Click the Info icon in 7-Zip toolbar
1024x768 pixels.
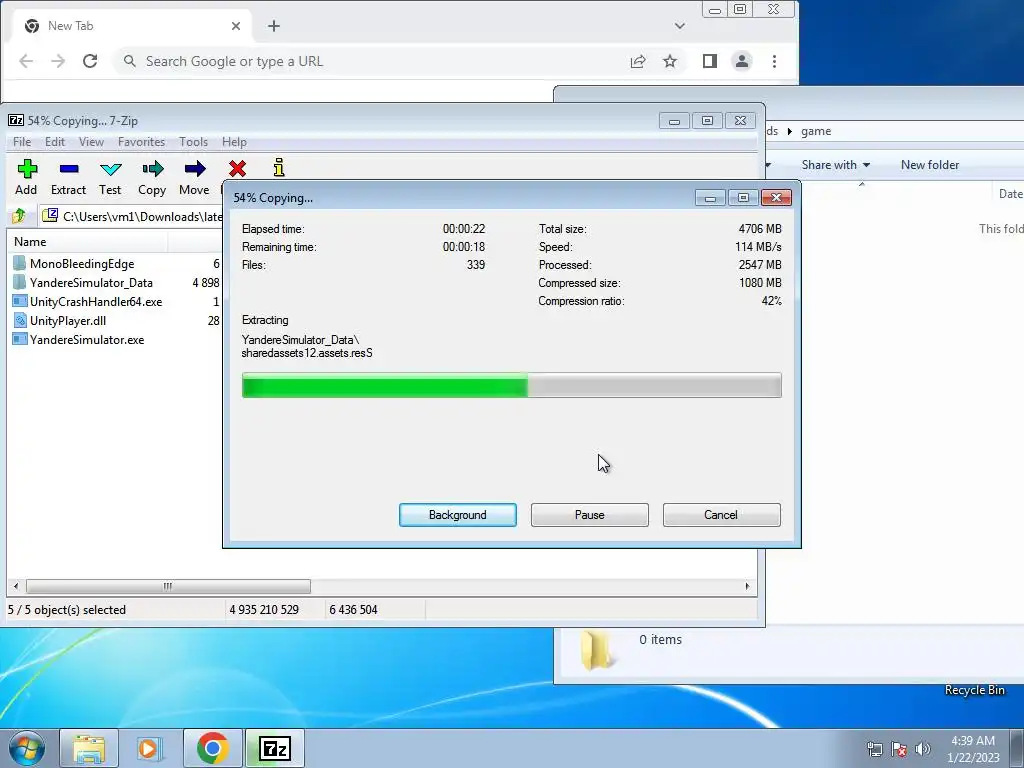pyautogui.click(x=279, y=168)
